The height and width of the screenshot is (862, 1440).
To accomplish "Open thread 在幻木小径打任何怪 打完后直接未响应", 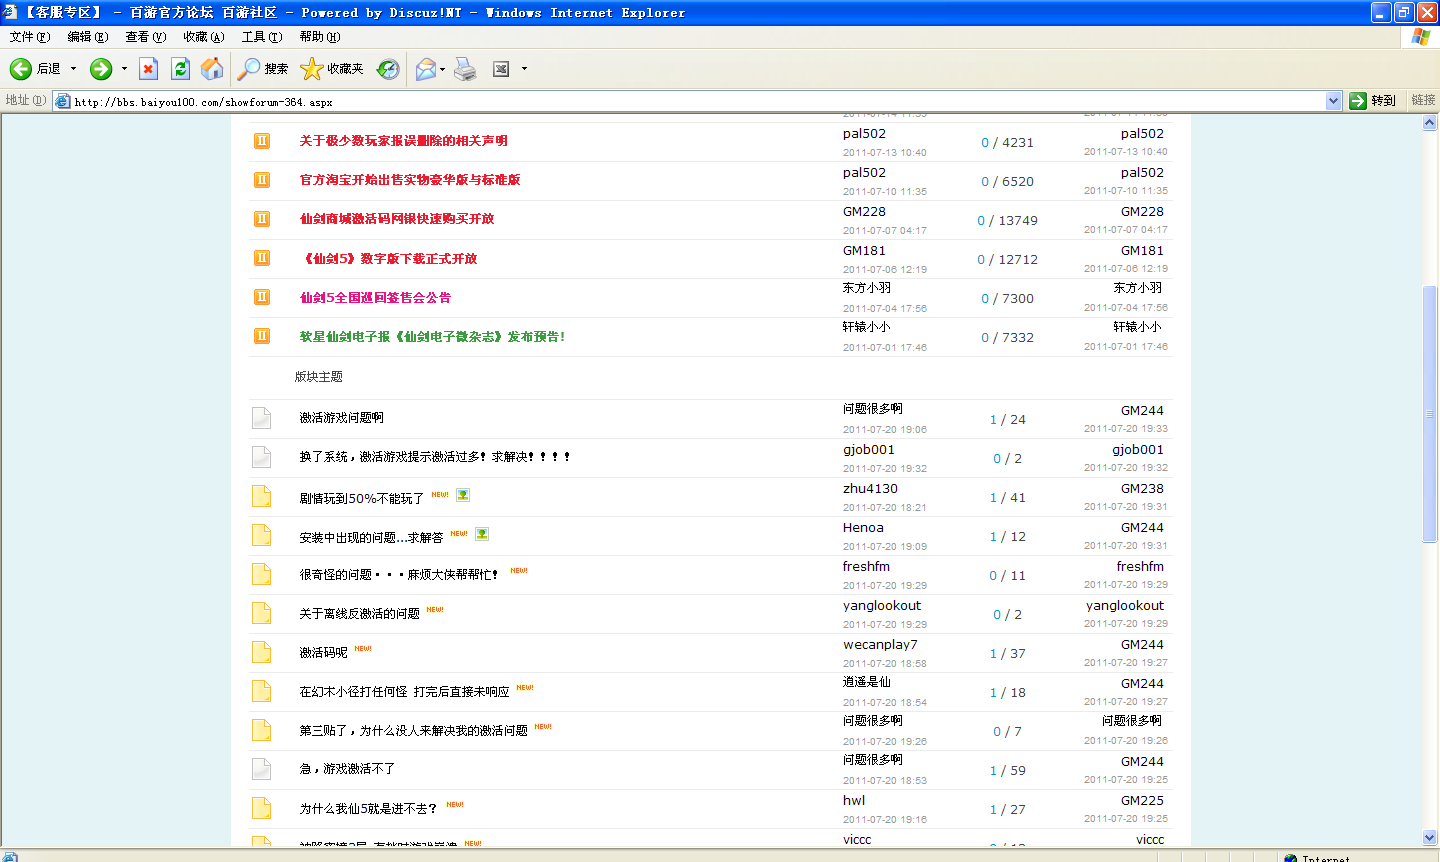I will point(404,691).
